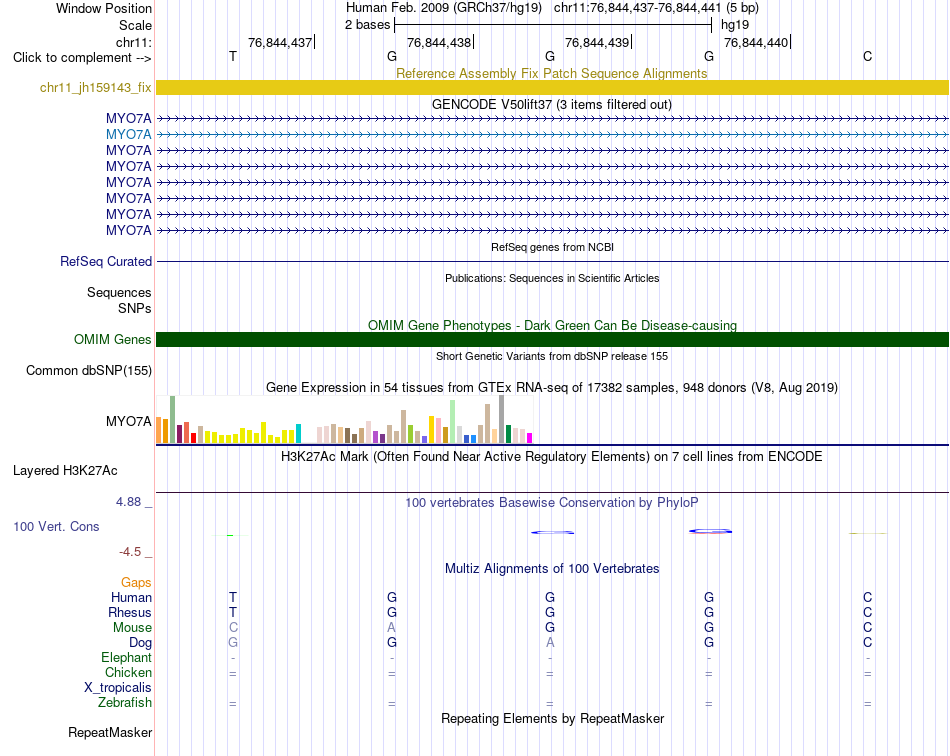Click the Scale label
The width and height of the screenshot is (950, 756).
135,25
